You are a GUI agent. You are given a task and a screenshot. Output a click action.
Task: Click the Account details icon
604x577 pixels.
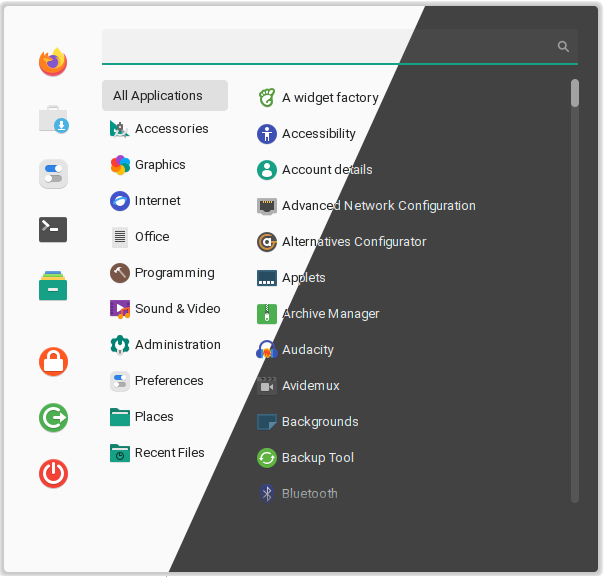(x=267, y=170)
